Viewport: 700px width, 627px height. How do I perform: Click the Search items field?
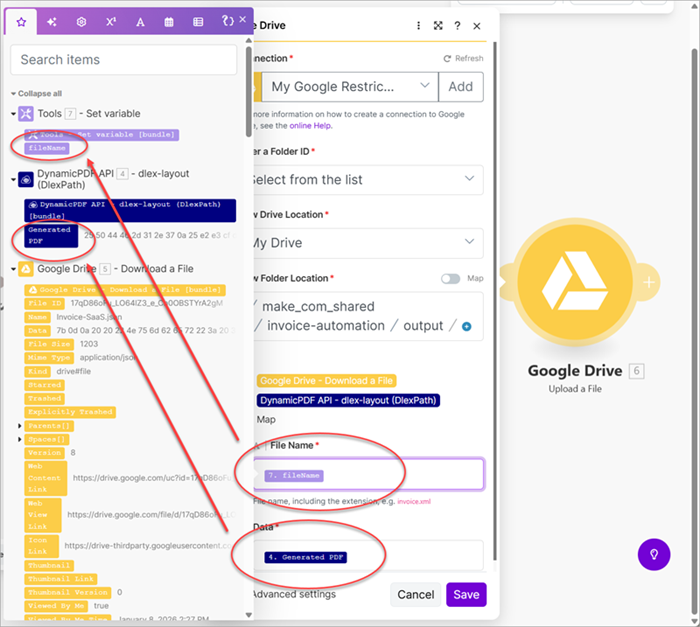(x=124, y=60)
